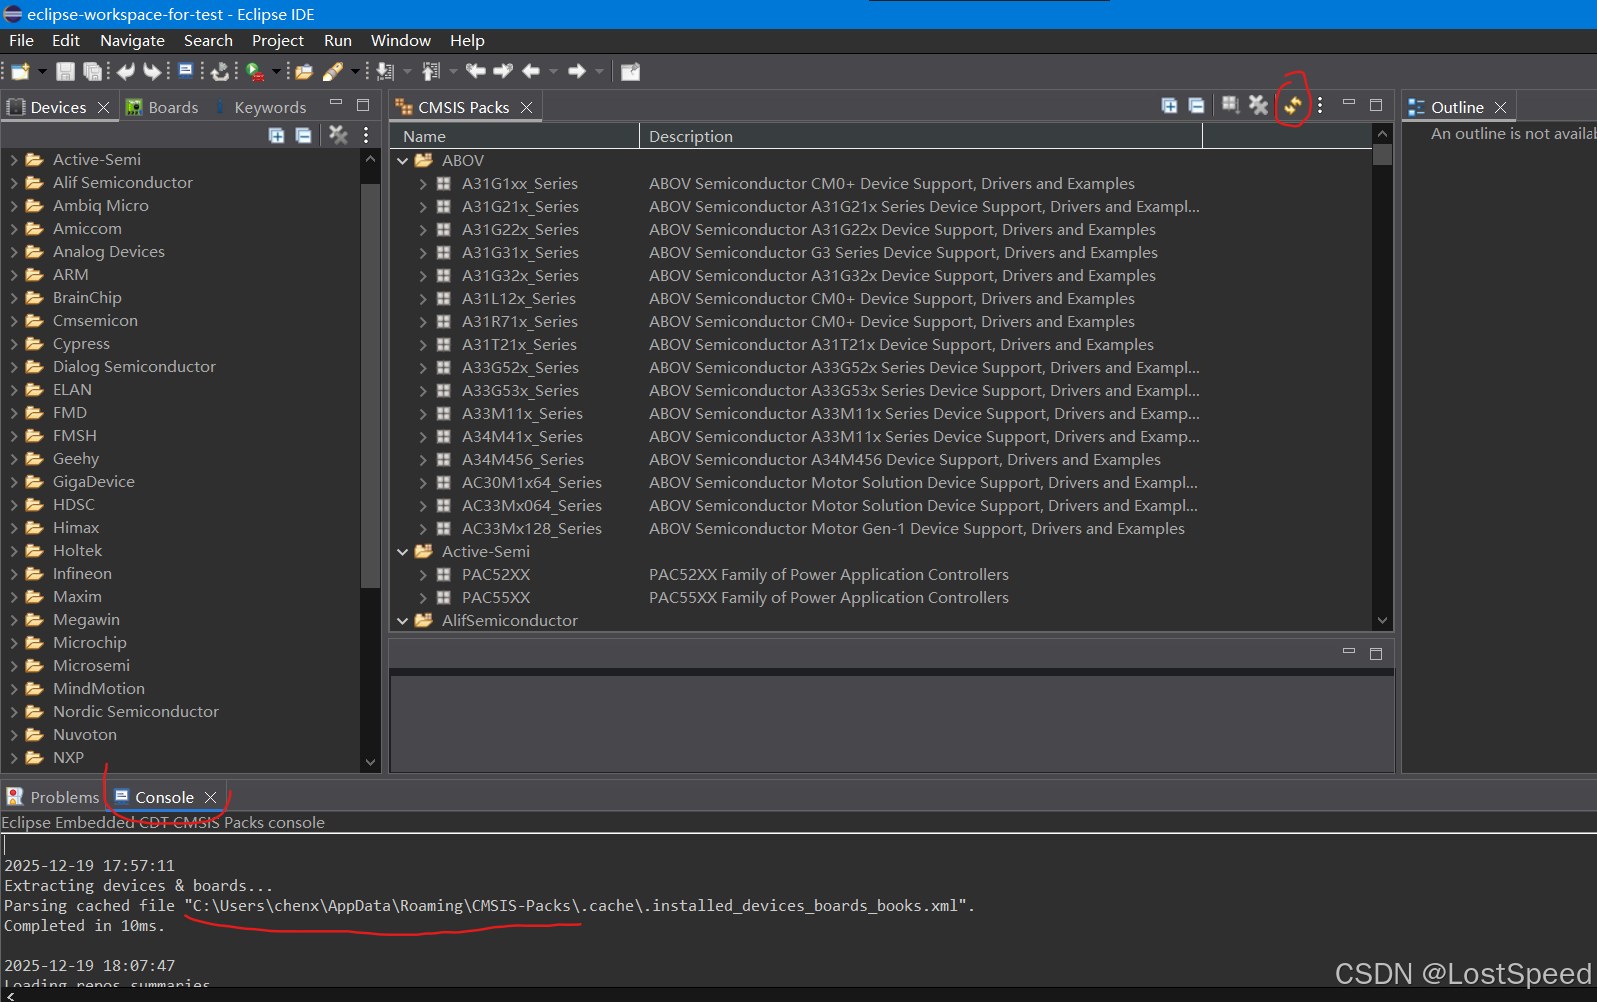Click the Save All toolbar icon
Image resolution: width=1597 pixels, height=1002 pixels.
click(x=92, y=71)
